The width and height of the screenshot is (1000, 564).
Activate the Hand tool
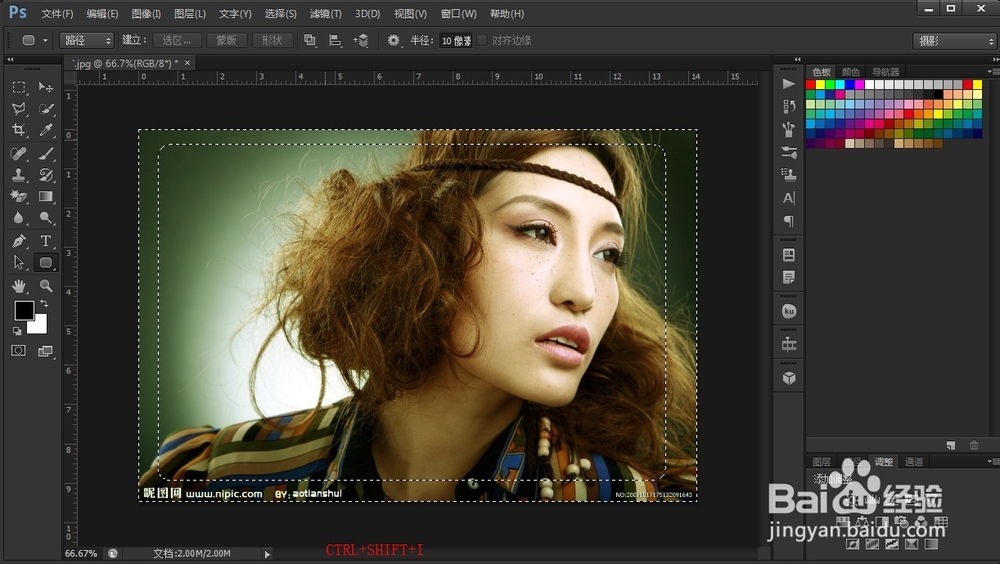(19, 286)
